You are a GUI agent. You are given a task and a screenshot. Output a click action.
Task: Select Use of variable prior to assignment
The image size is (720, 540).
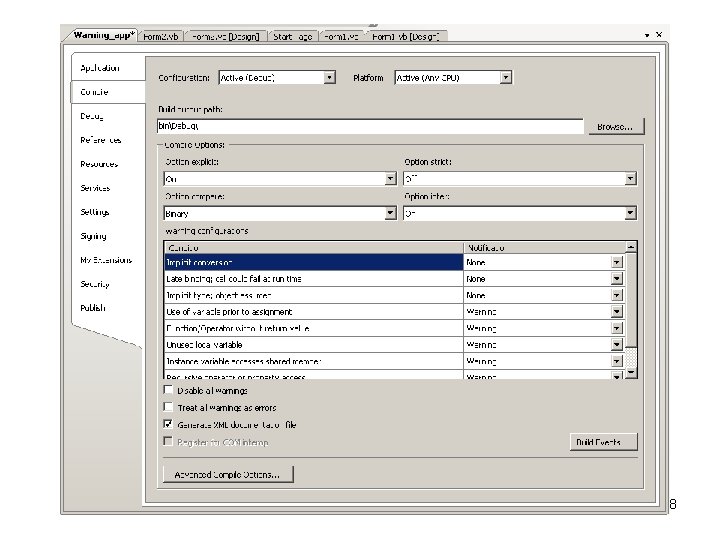tap(314, 312)
